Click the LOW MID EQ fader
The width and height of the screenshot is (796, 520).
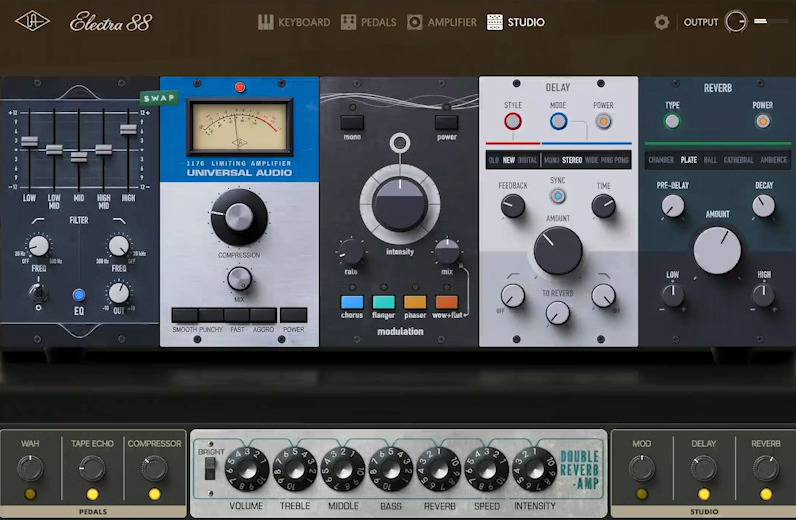point(54,149)
